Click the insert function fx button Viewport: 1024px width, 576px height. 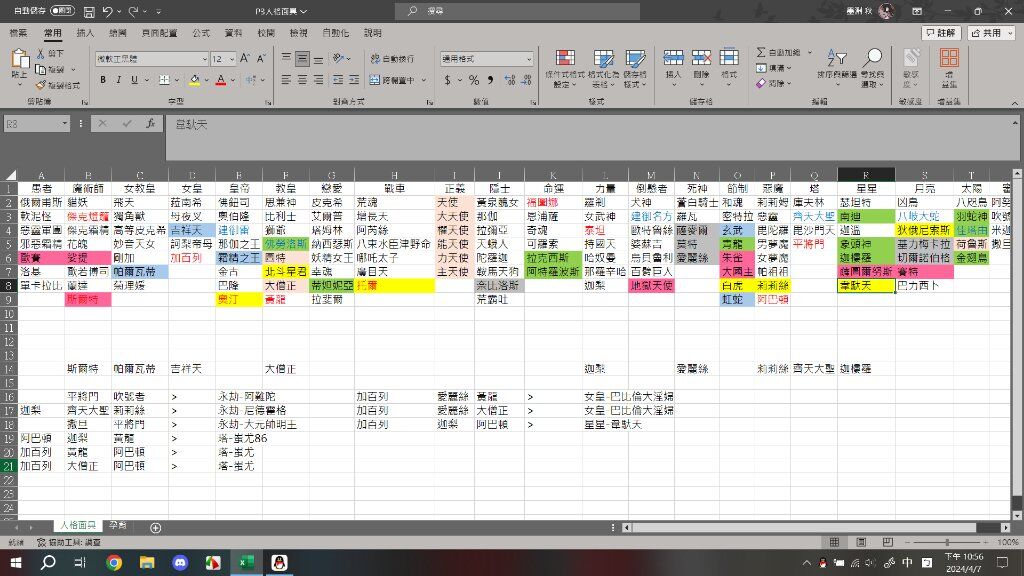(x=150, y=123)
